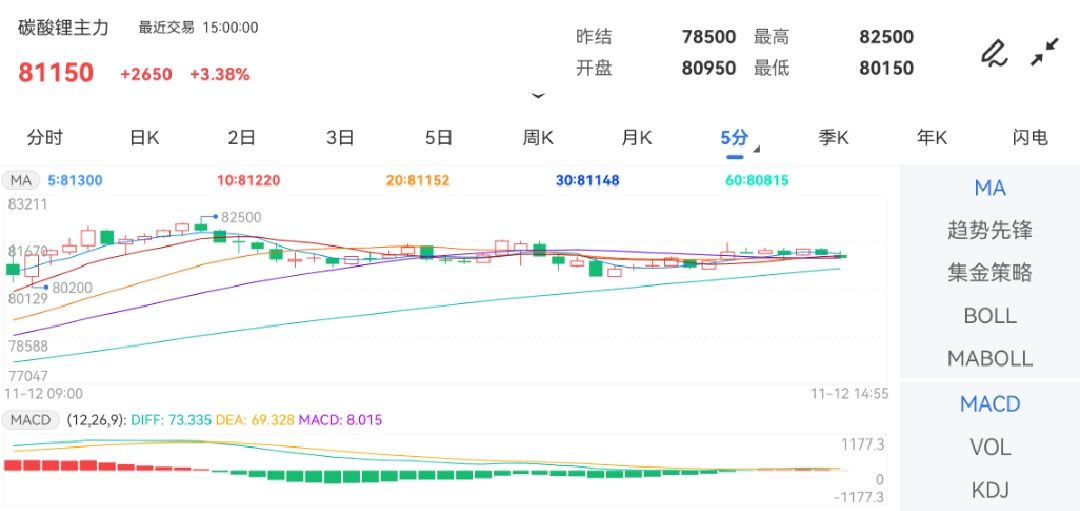Switch to the 日K tab
Screen dimensions: 1080x511
tap(144, 138)
